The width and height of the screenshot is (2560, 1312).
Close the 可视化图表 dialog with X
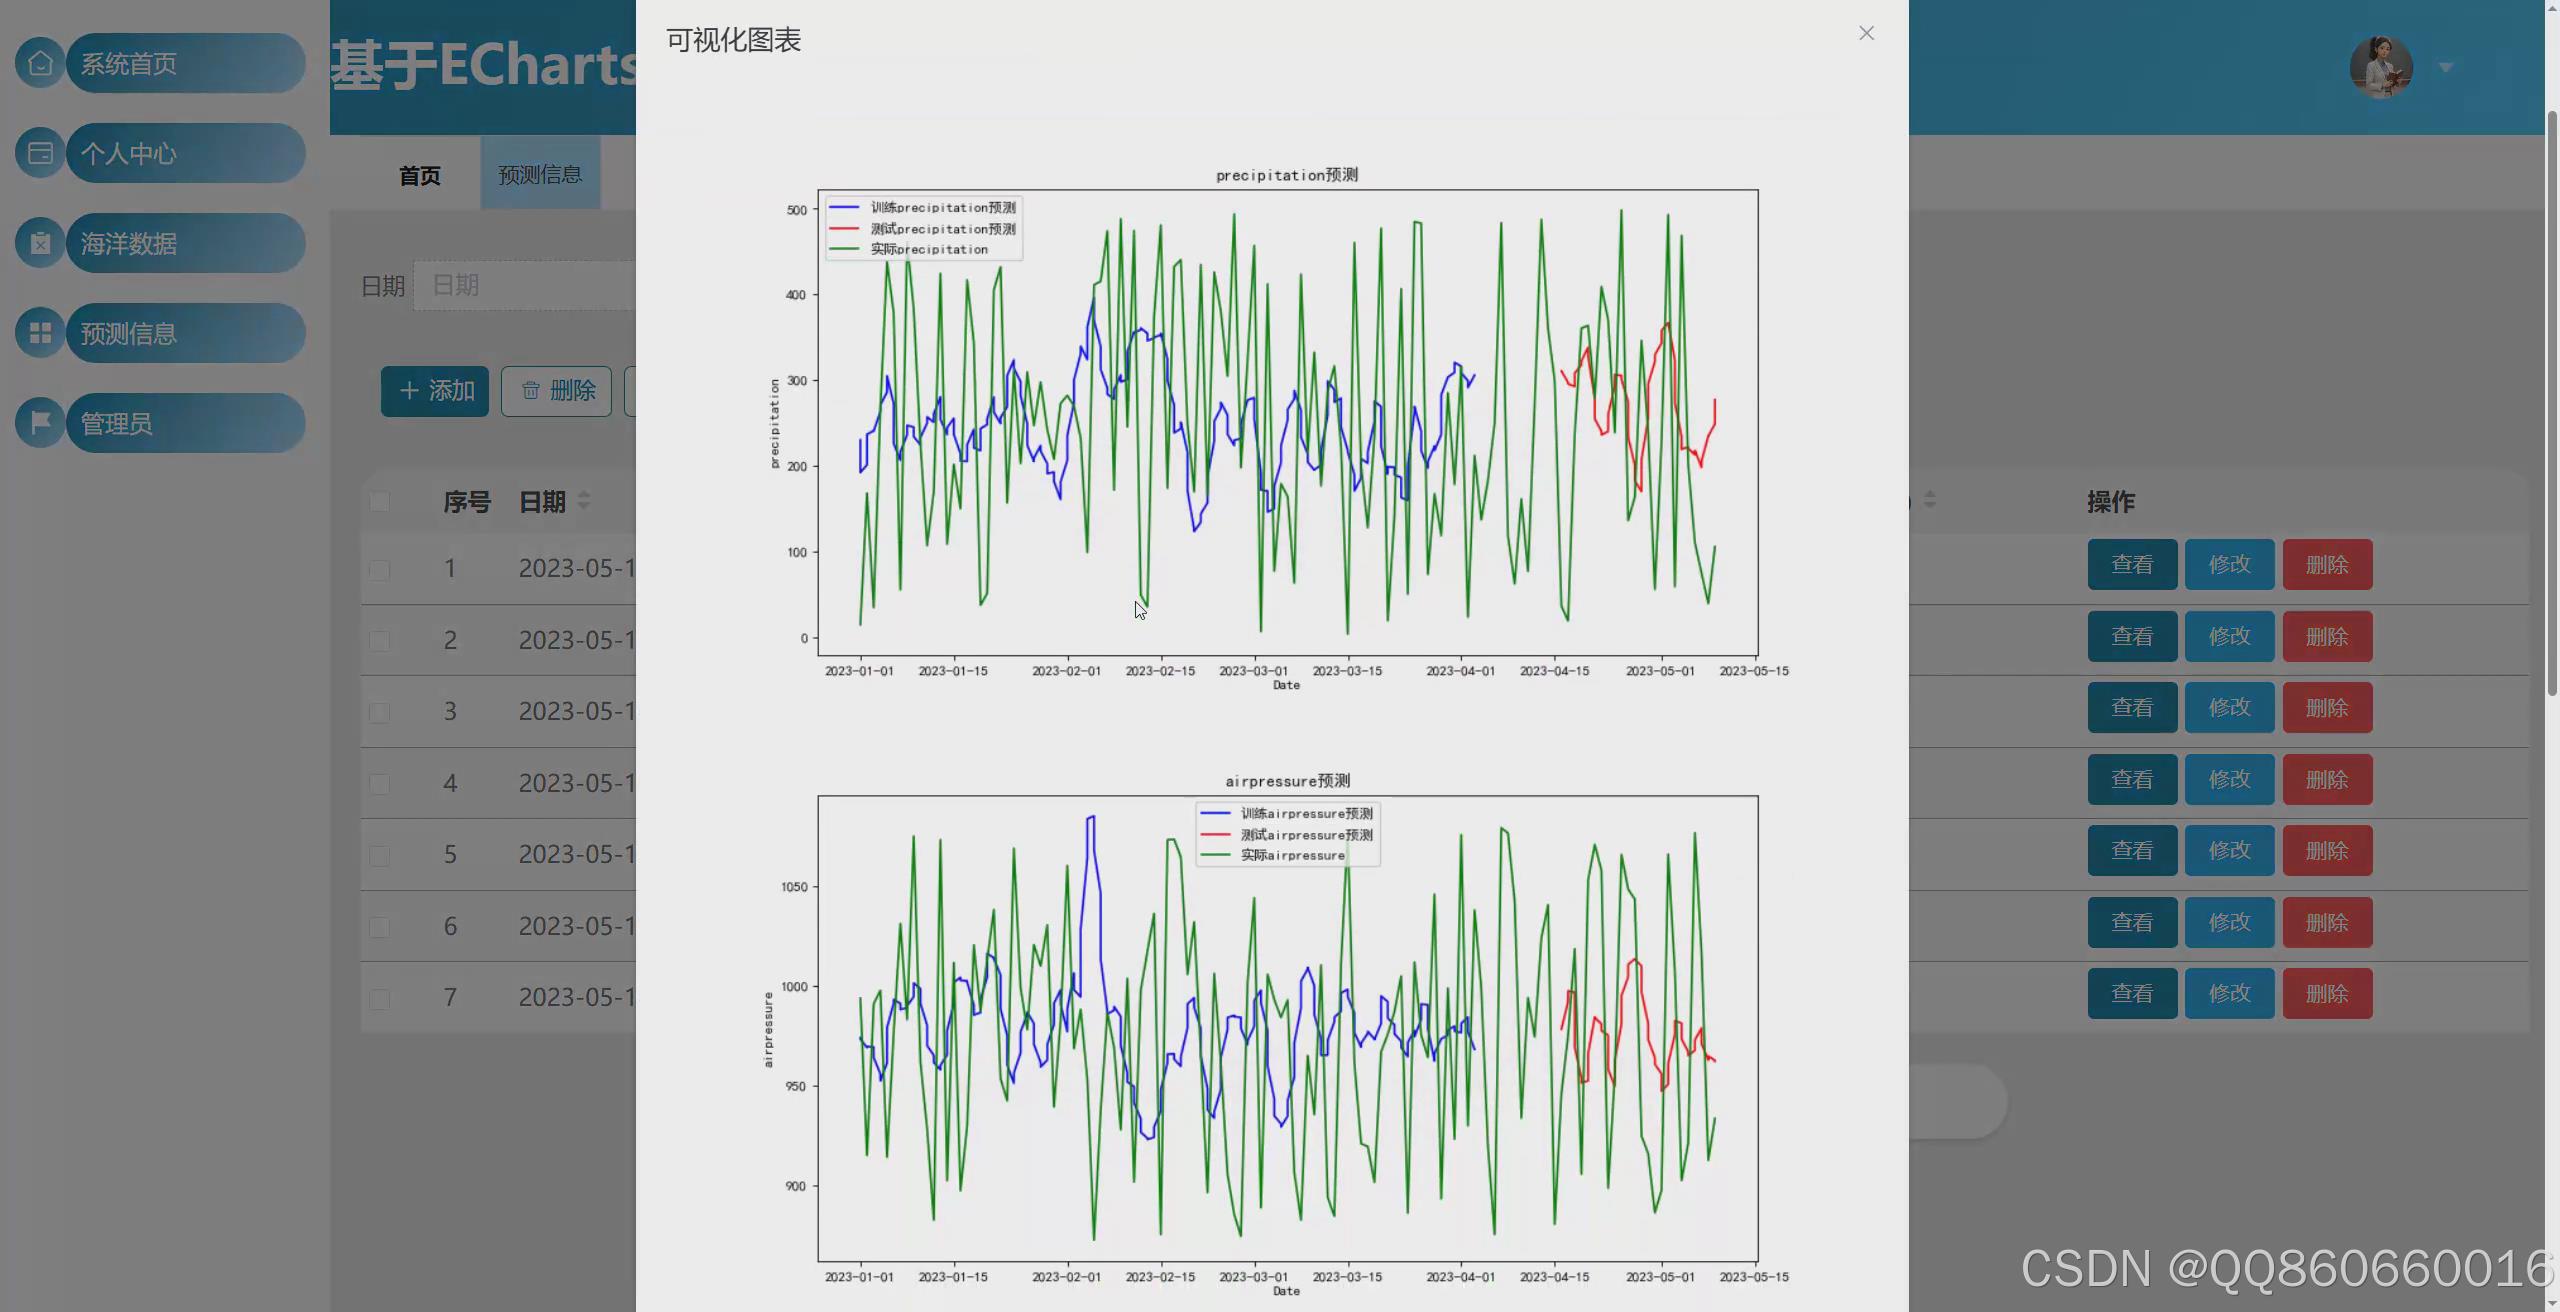pos(1866,33)
